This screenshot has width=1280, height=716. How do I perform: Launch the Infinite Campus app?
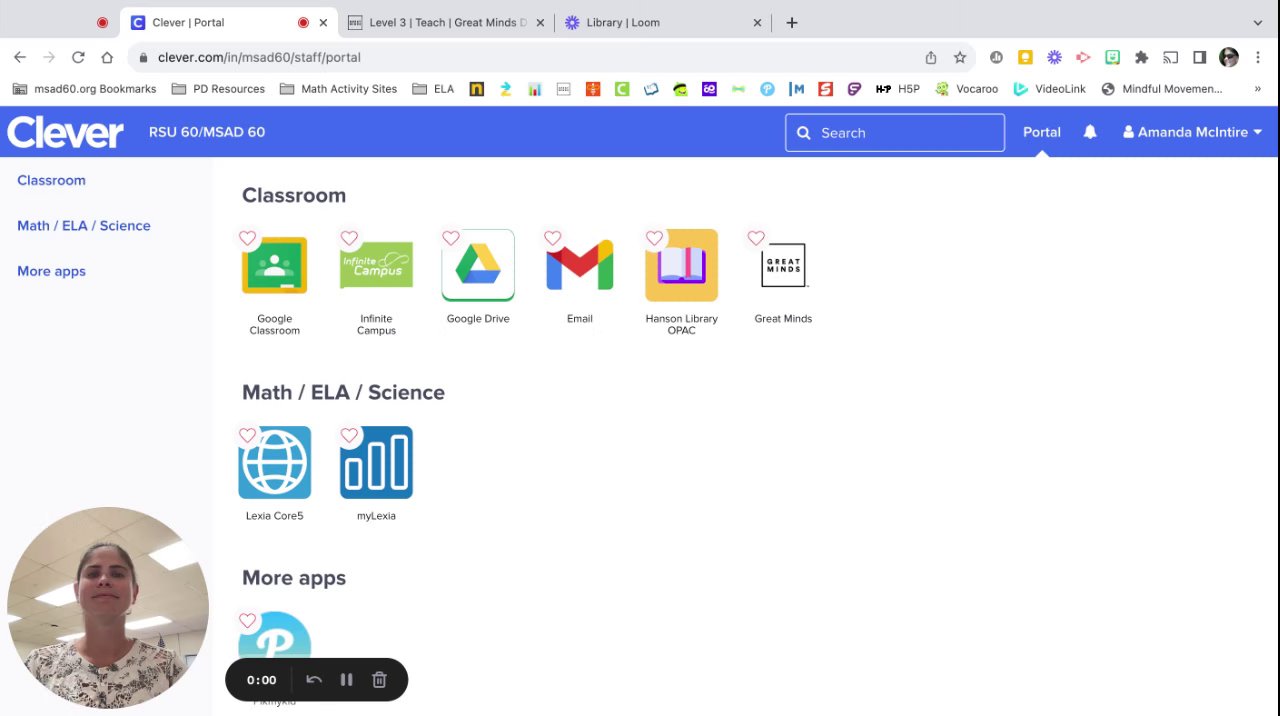coord(376,265)
